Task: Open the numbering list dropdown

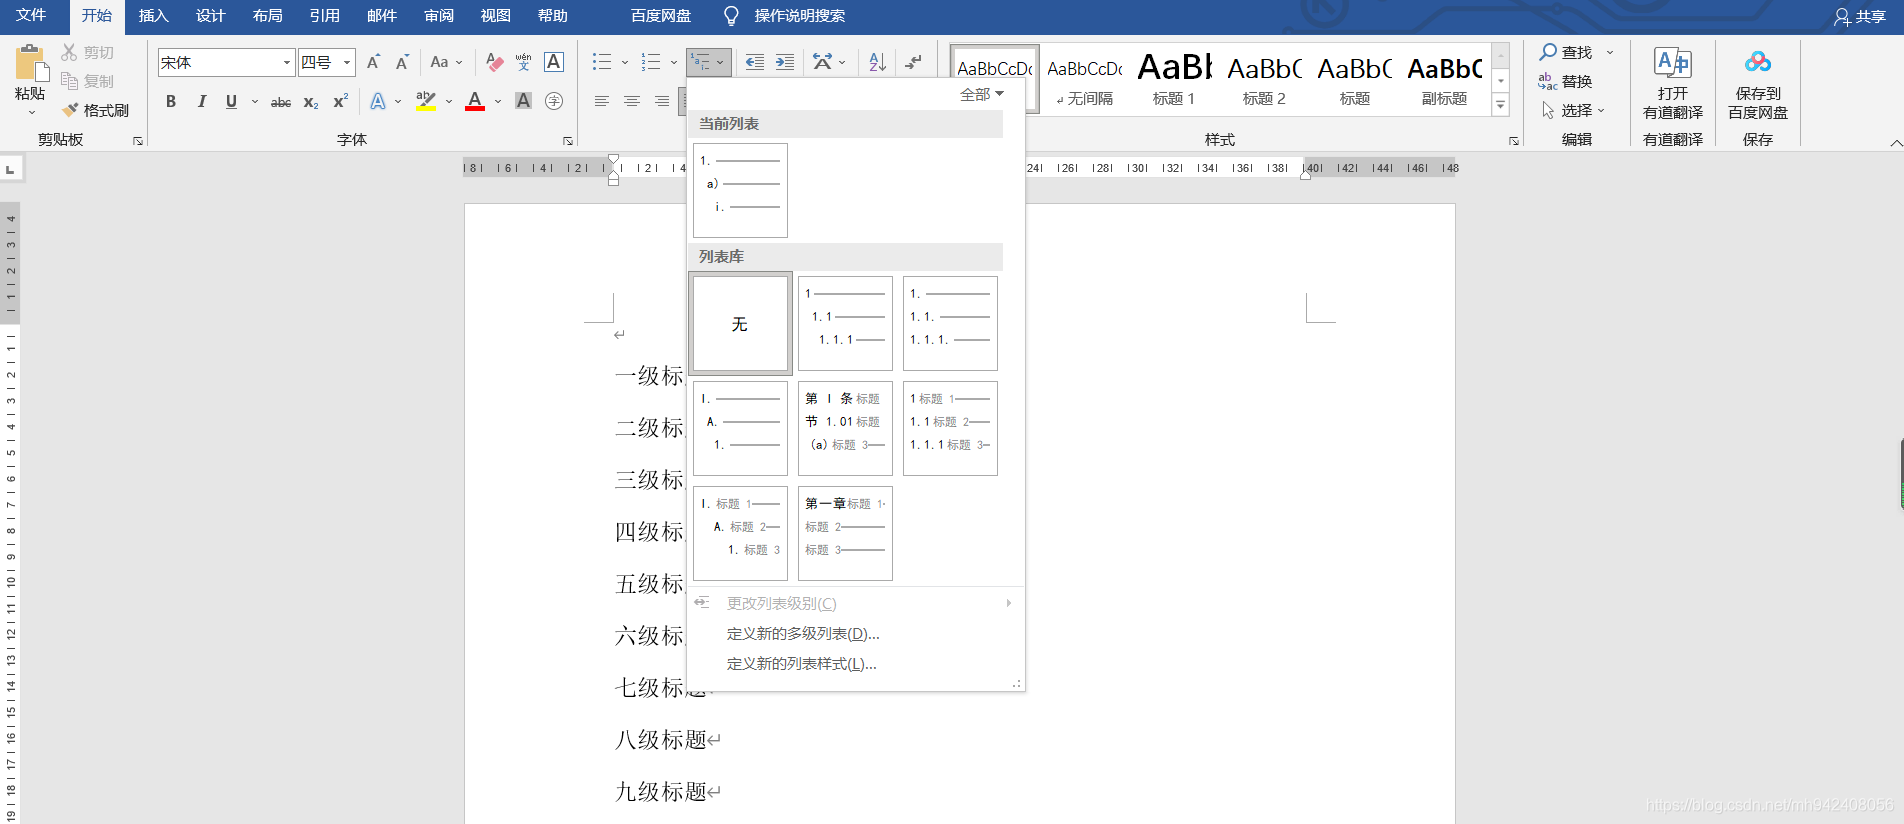Action: 675,62
